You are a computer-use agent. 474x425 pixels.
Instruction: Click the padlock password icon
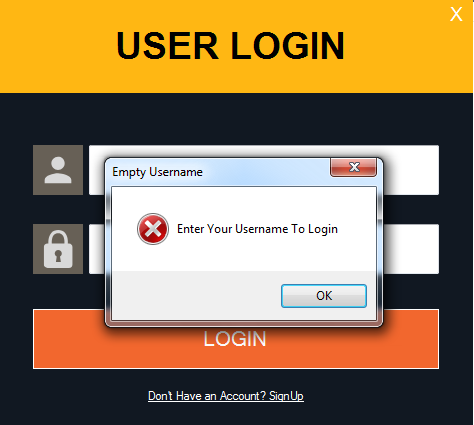click(58, 249)
